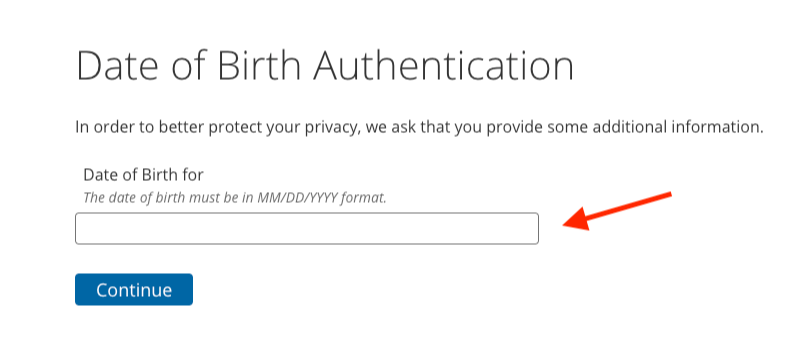The image size is (790, 361).
Task: Select the Date of Birth Authentication heading
Action: tap(325, 66)
